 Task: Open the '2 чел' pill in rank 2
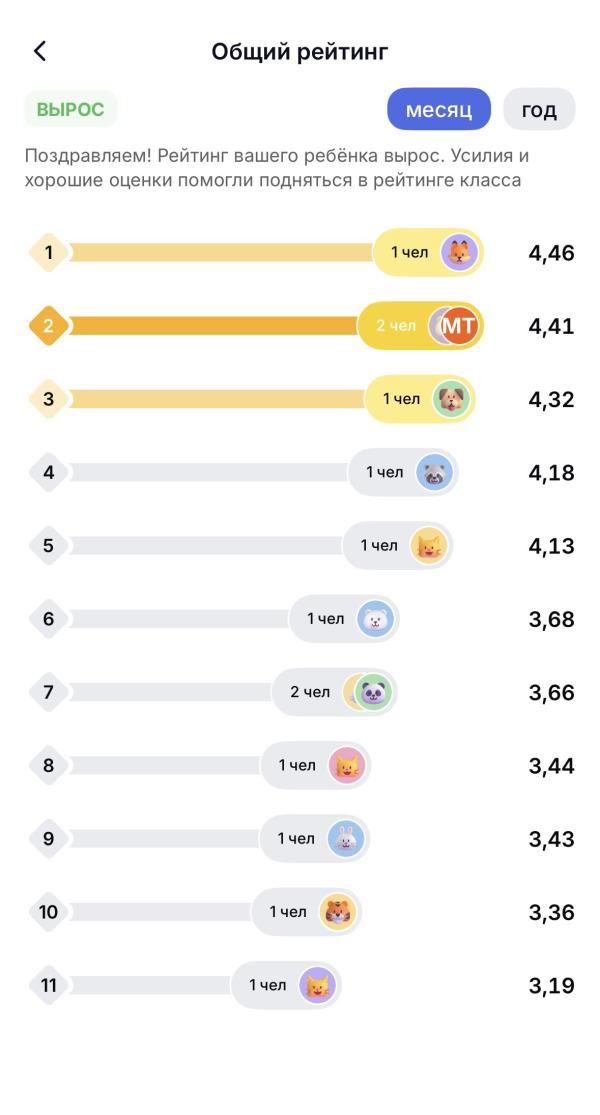pos(420,326)
